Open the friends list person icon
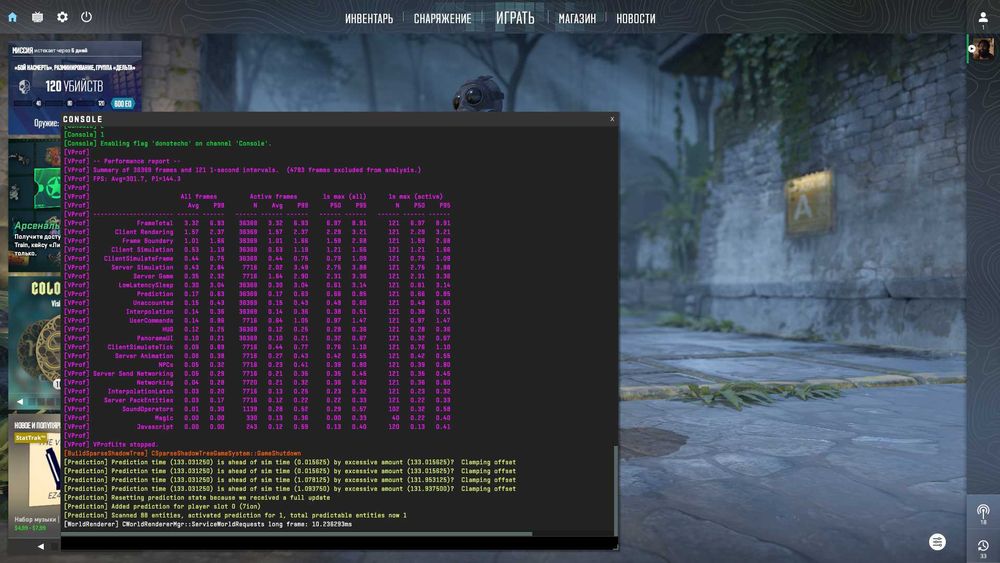The width and height of the screenshot is (1000, 563). coord(983,18)
